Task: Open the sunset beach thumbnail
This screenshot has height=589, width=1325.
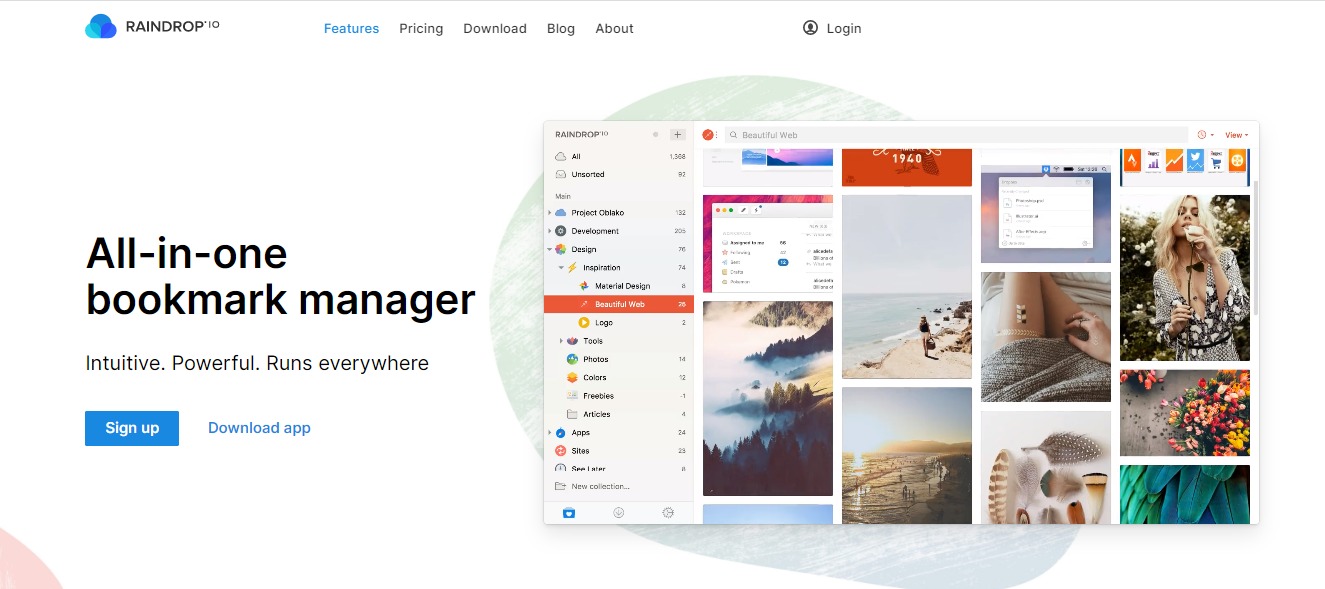Action: [x=907, y=455]
